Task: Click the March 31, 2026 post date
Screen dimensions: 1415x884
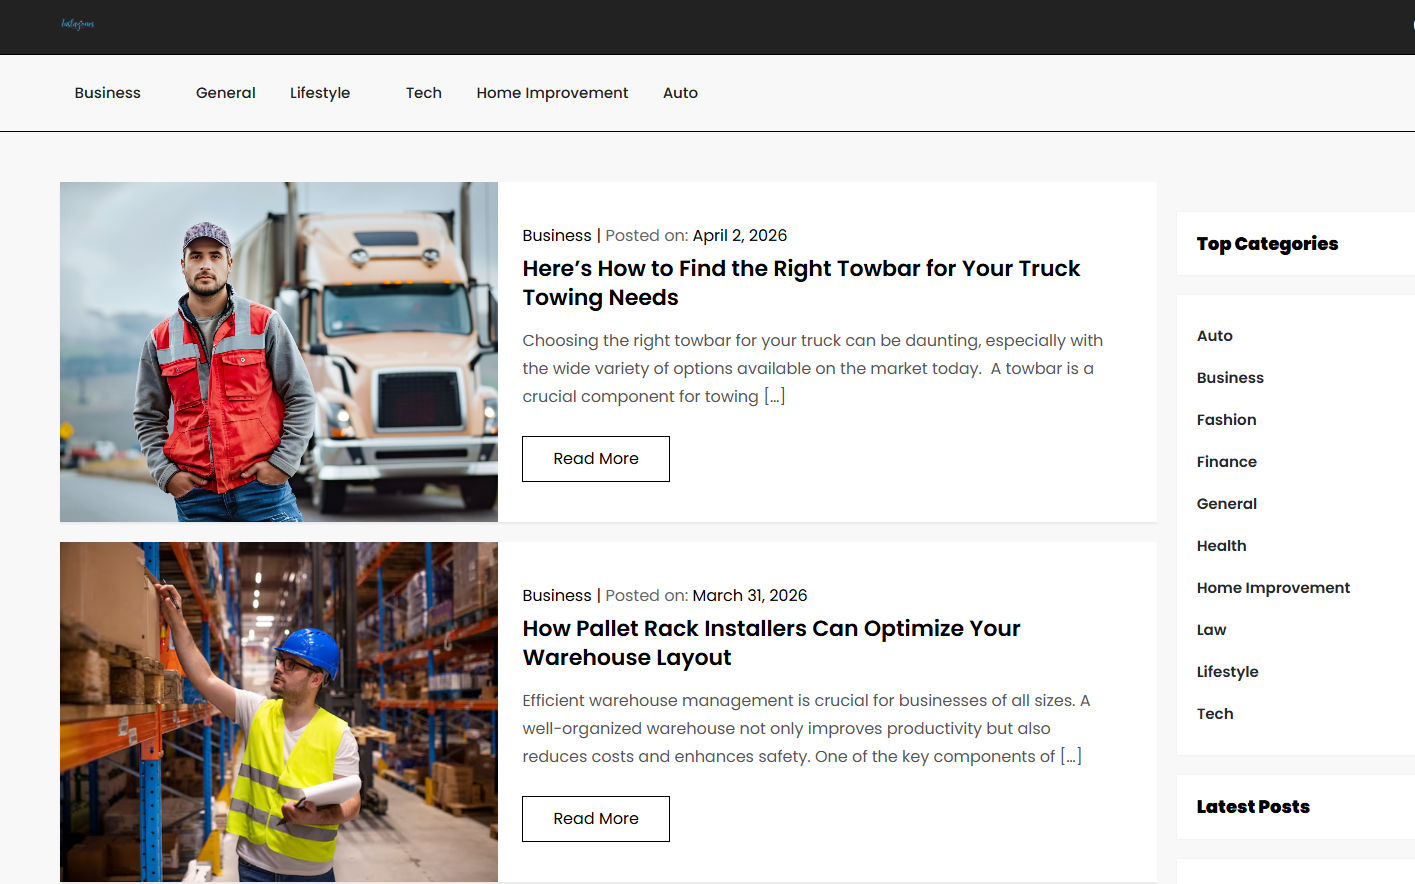Action: point(750,595)
